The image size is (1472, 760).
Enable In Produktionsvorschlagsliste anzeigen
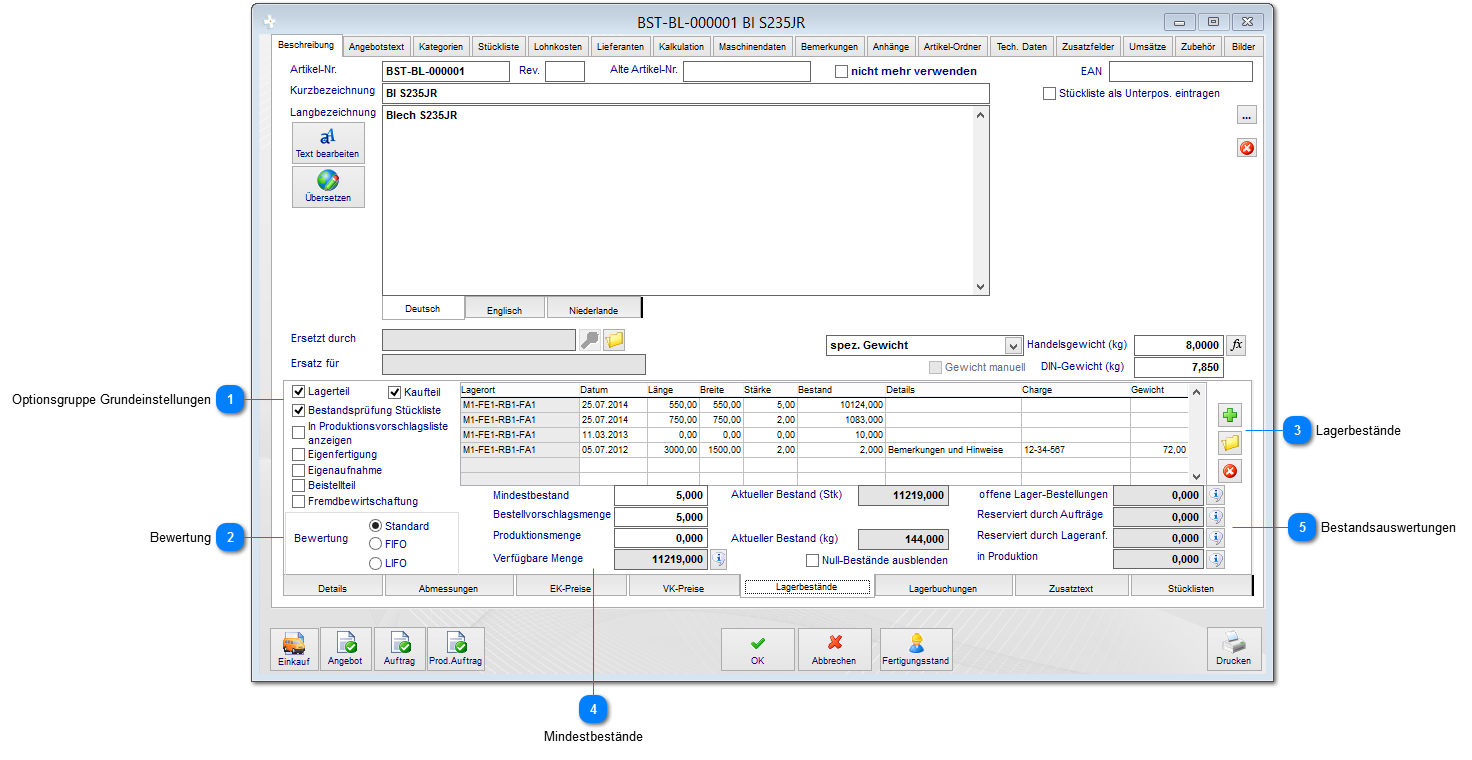coord(298,433)
